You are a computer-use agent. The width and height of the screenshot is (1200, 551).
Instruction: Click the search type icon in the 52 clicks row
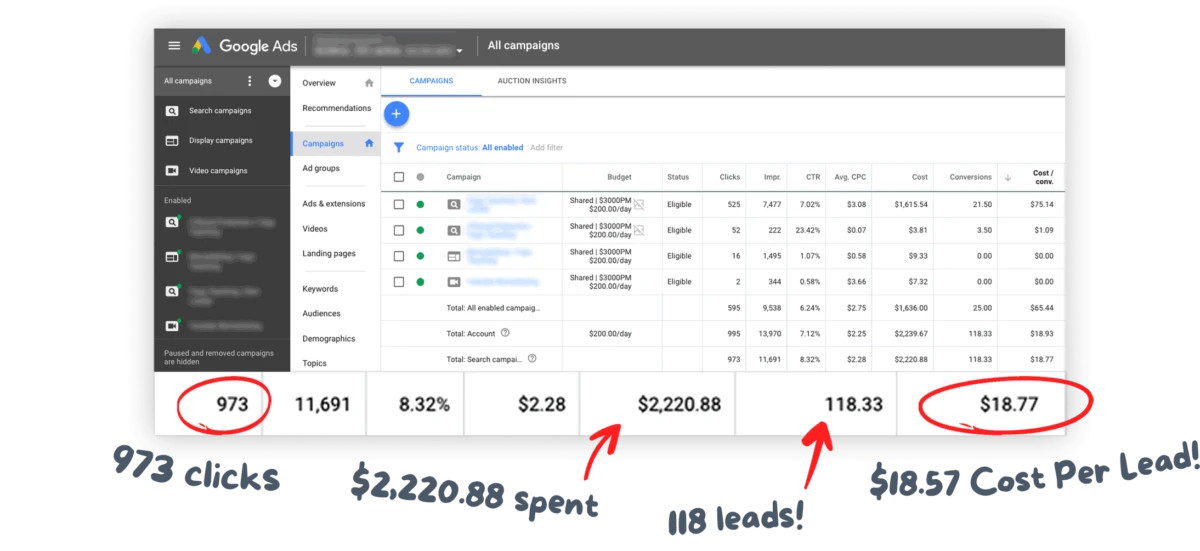453,230
